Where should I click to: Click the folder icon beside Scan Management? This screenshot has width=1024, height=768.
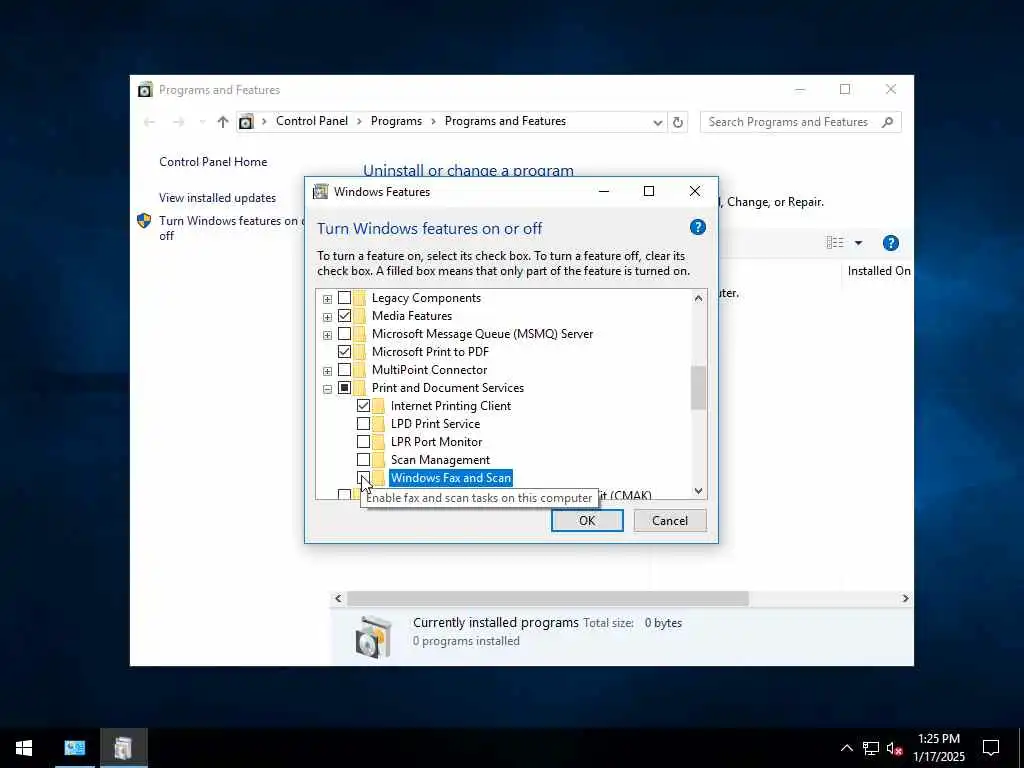(x=379, y=460)
